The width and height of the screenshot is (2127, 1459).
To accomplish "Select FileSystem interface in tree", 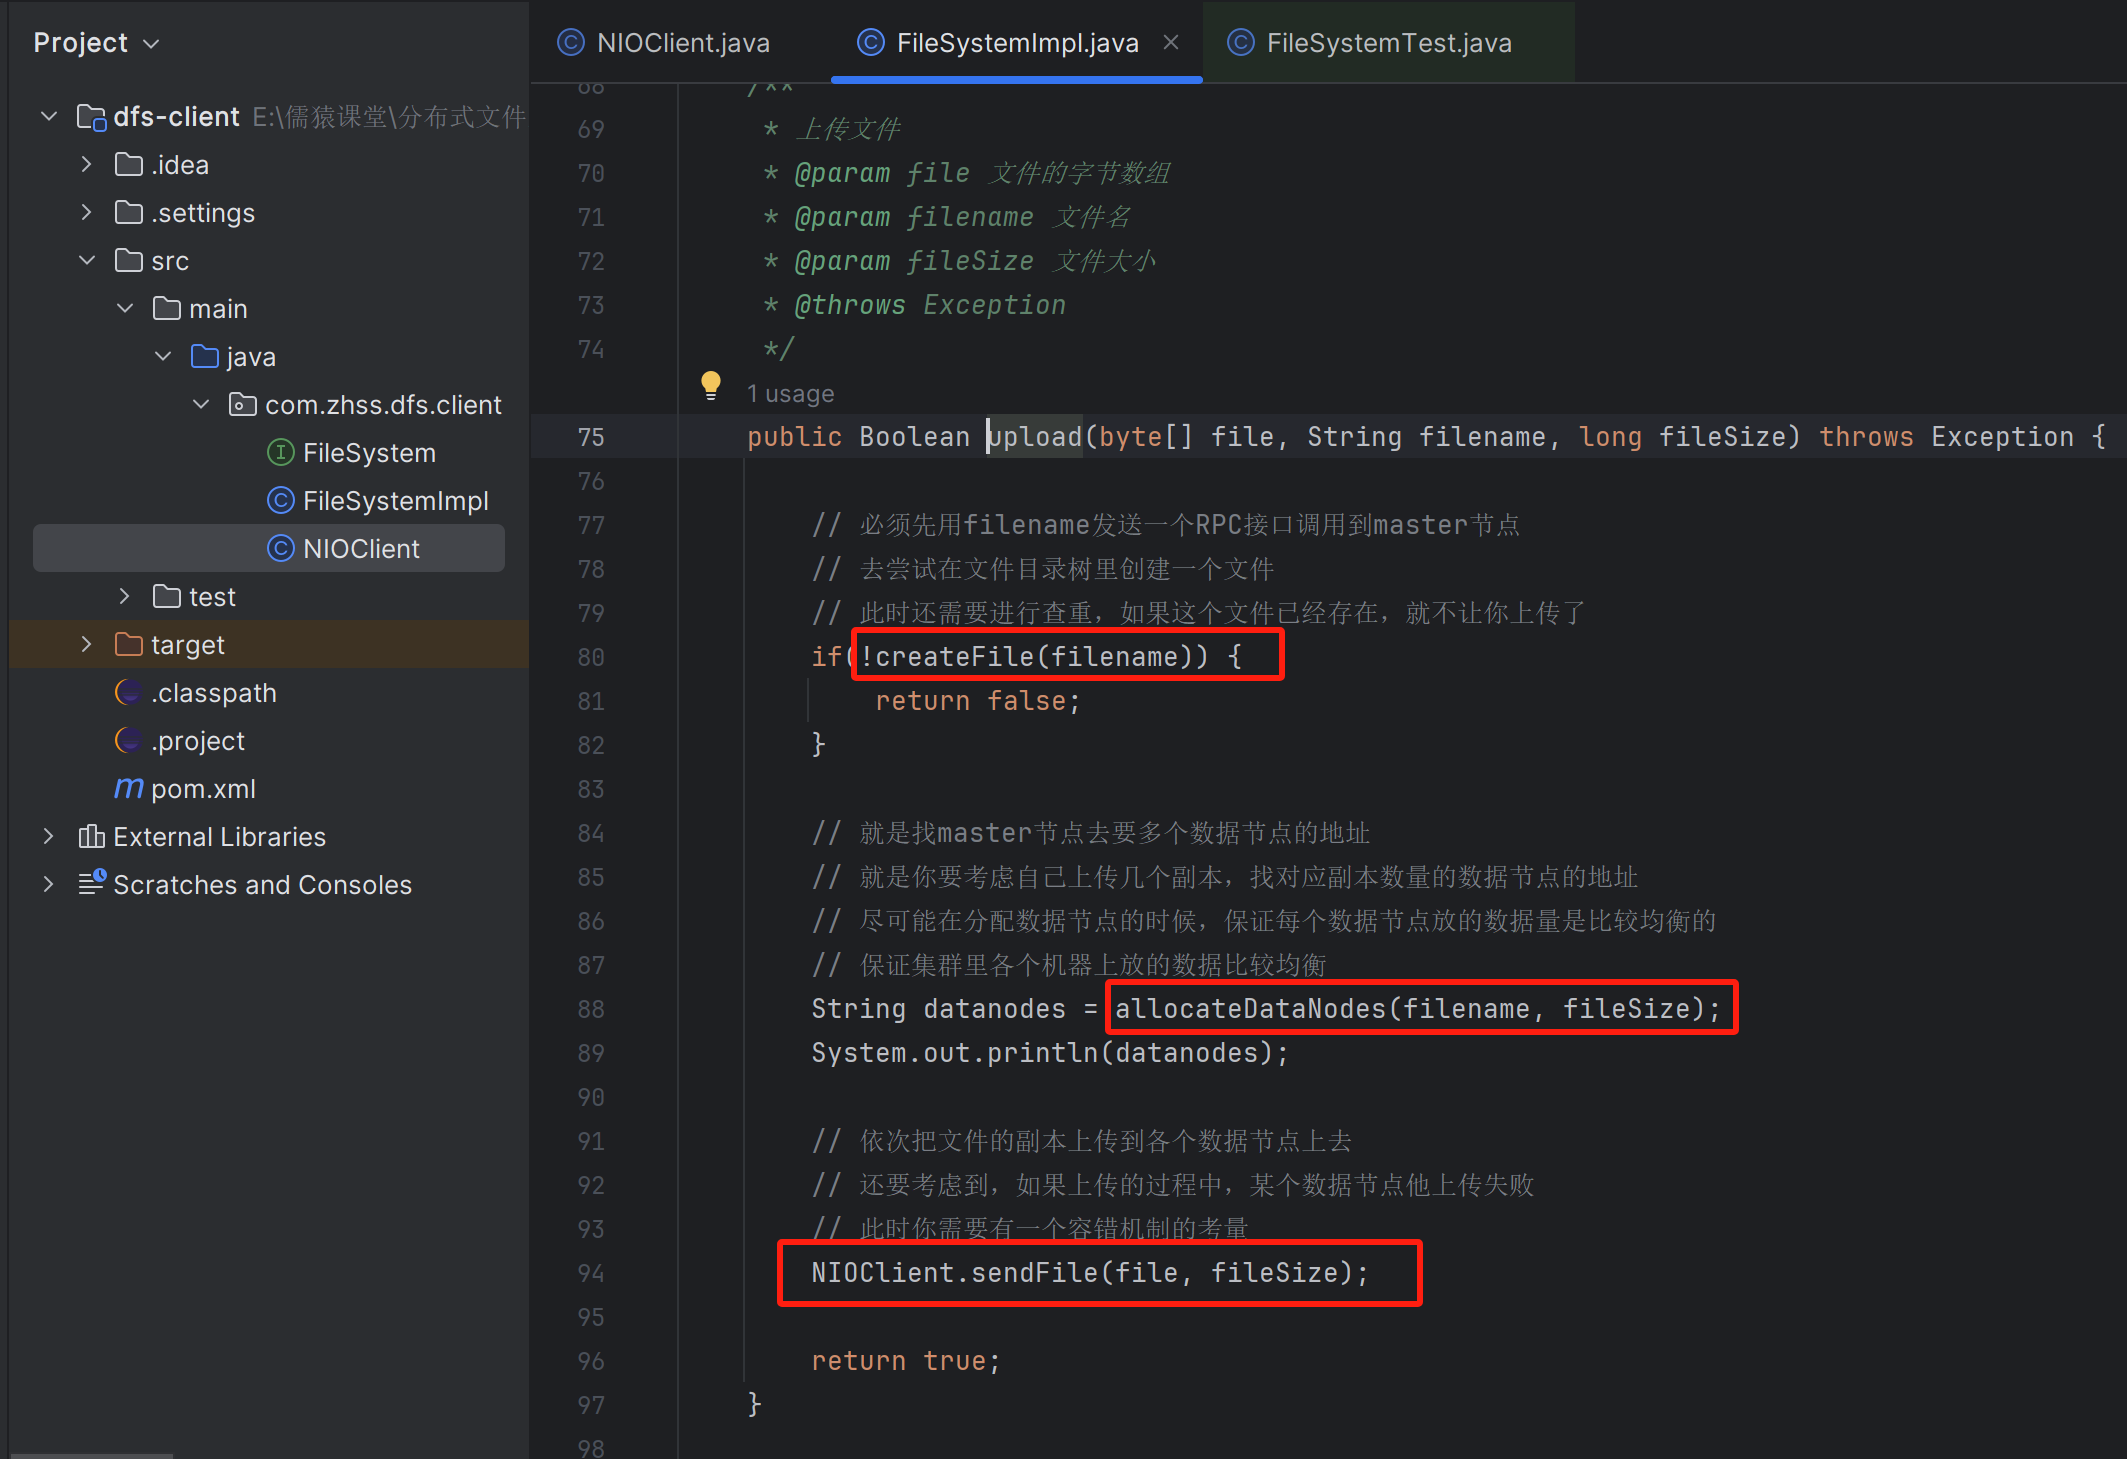I will click(369, 453).
